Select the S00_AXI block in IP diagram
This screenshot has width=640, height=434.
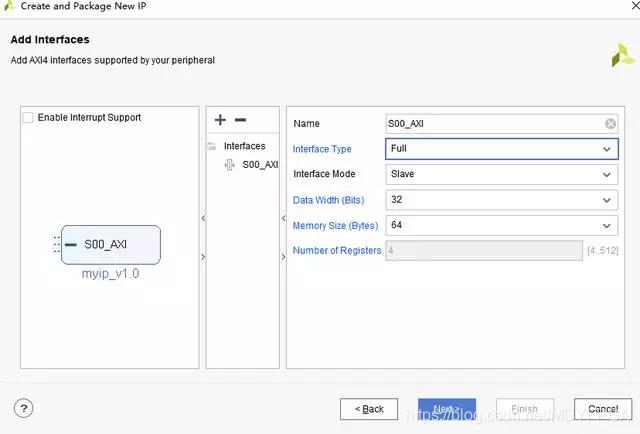coord(111,245)
